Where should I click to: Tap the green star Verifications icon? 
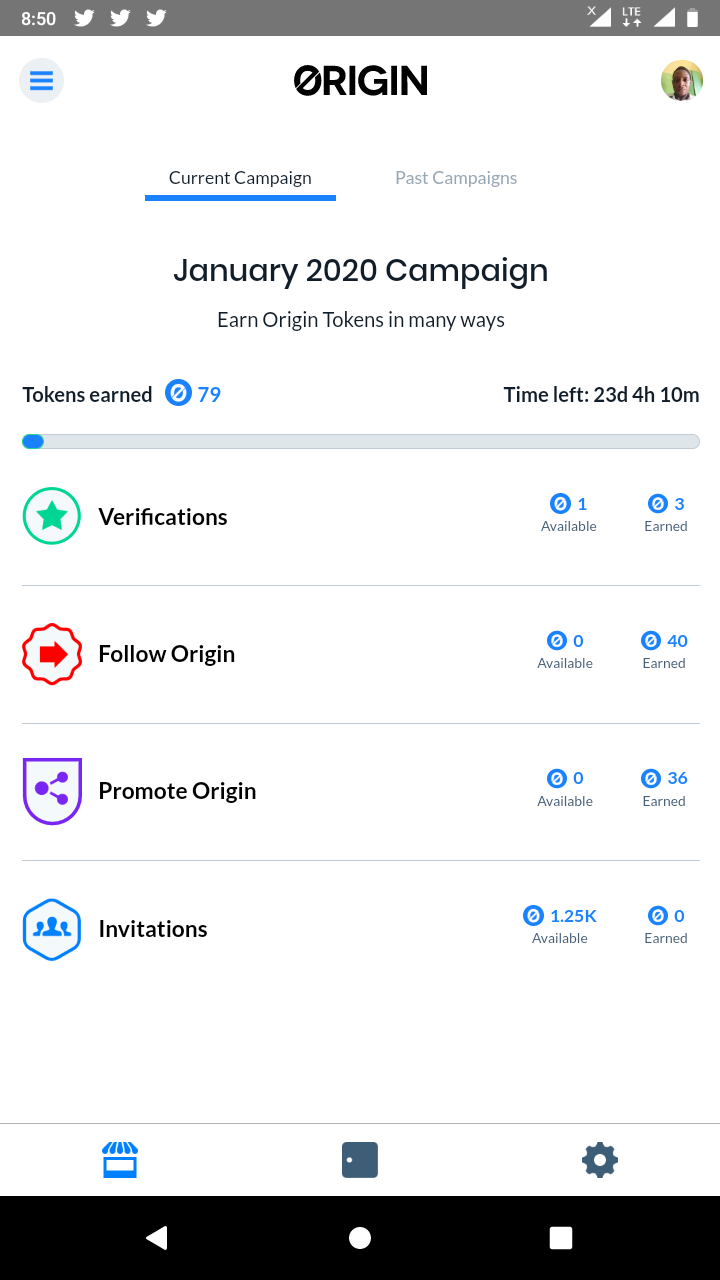(52, 516)
